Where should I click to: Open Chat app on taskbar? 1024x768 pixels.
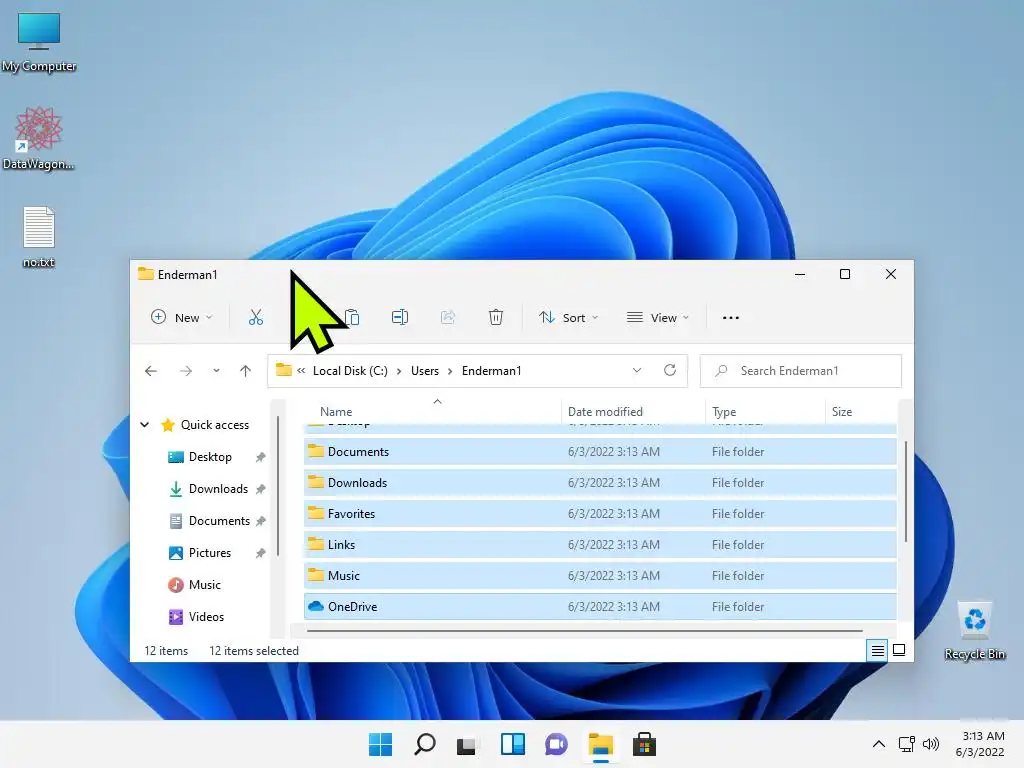click(556, 744)
